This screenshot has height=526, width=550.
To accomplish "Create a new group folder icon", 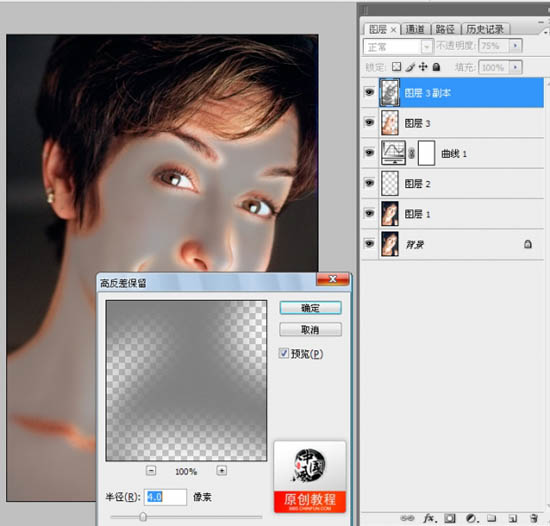I will pos(491,518).
